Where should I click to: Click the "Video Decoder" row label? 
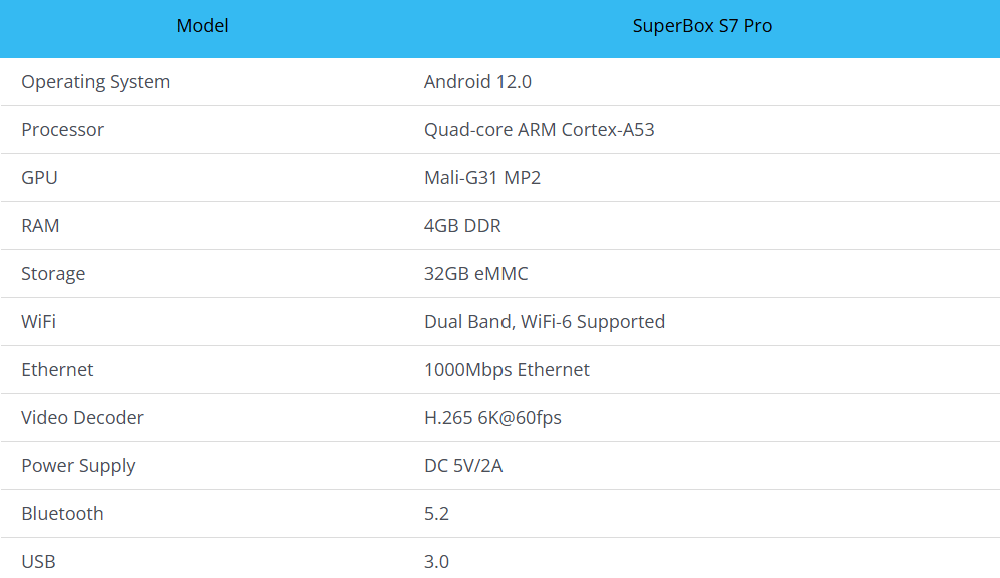tap(82, 418)
